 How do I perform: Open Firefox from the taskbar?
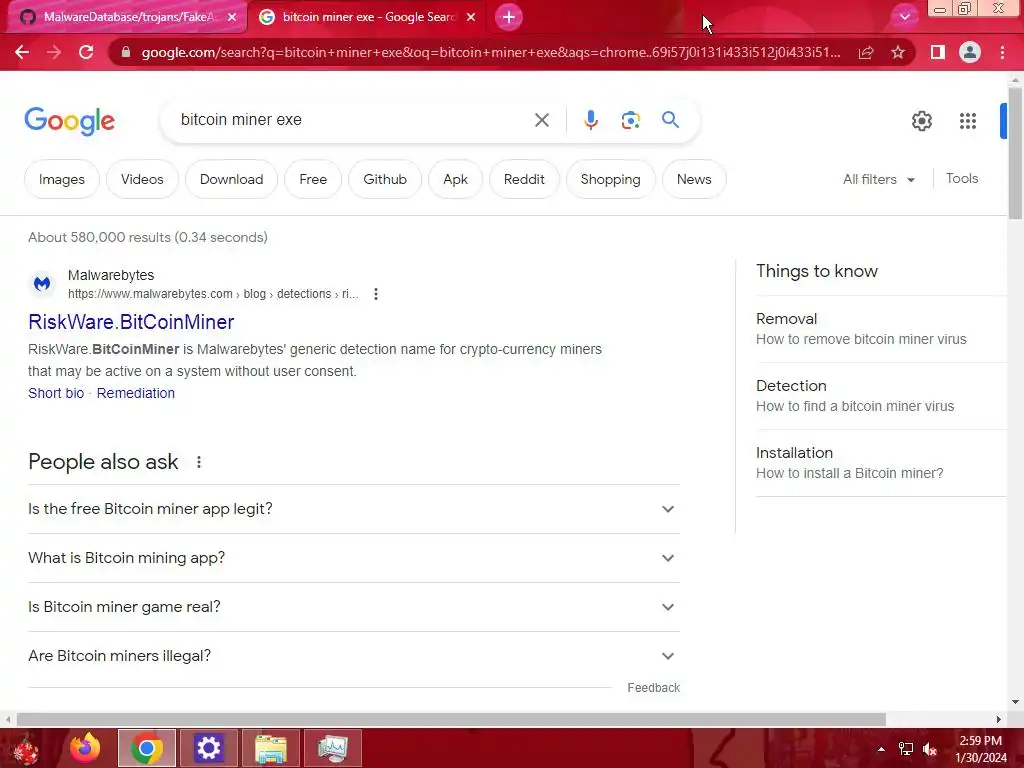tap(85, 748)
